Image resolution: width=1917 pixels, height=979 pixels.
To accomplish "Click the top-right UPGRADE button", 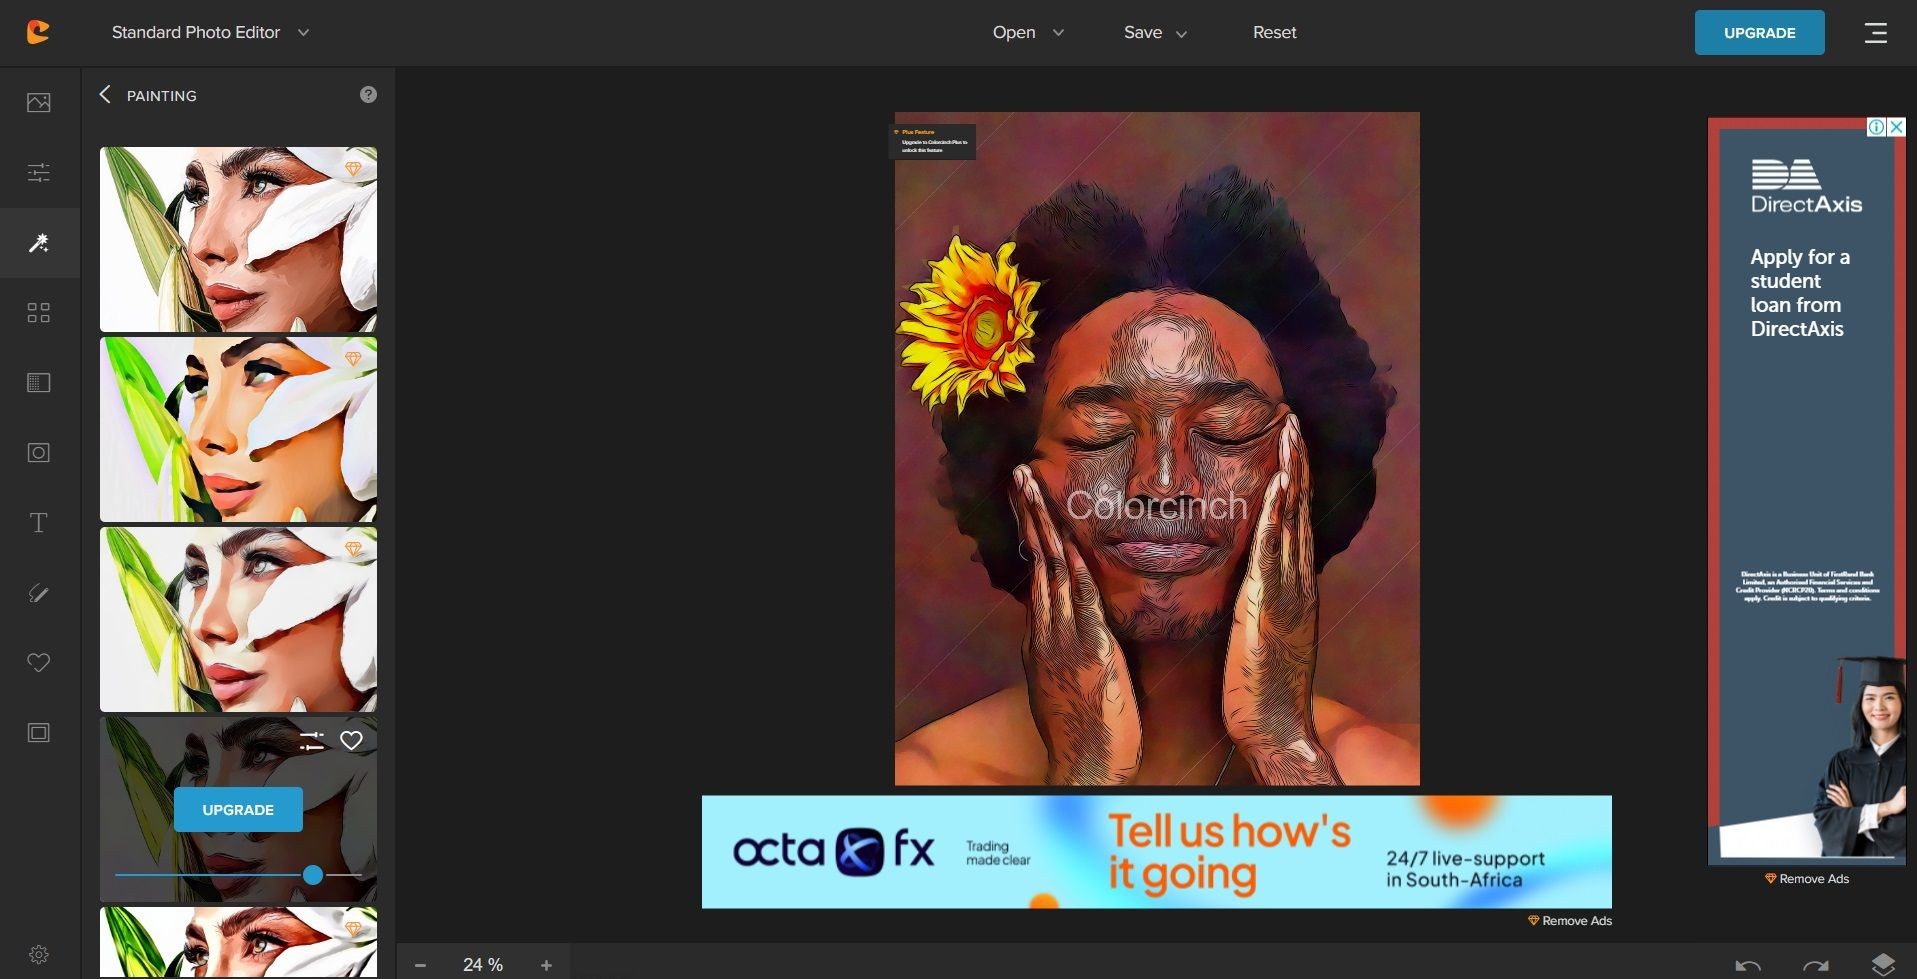I will (1759, 33).
